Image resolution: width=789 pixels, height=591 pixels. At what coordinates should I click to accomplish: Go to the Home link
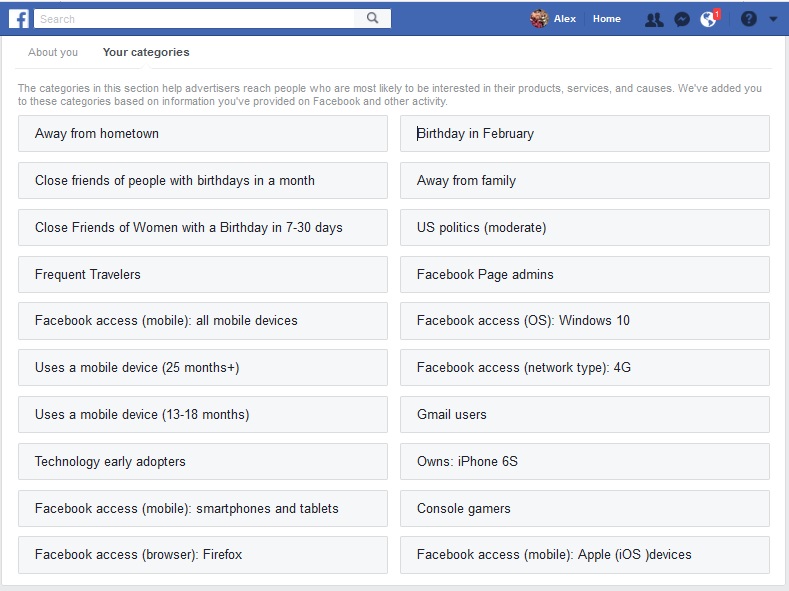pos(606,19)
